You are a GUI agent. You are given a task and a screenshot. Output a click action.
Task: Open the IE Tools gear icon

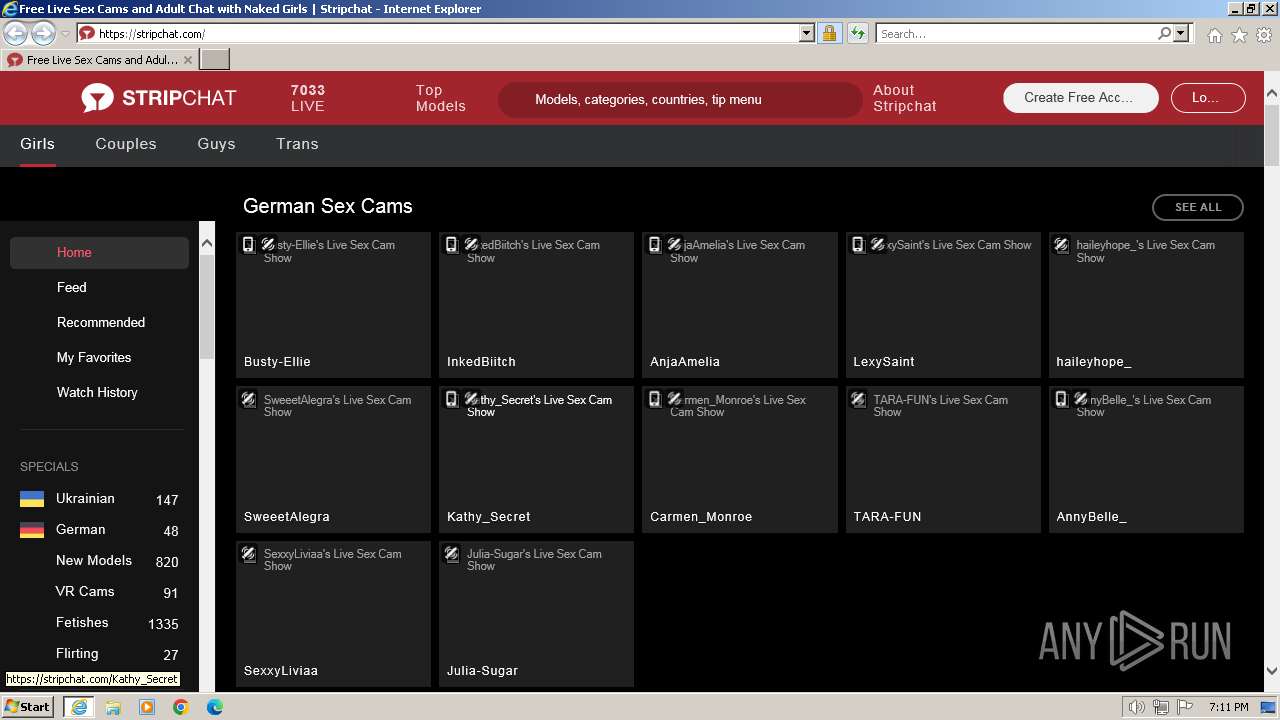[x=1264, y=35]
